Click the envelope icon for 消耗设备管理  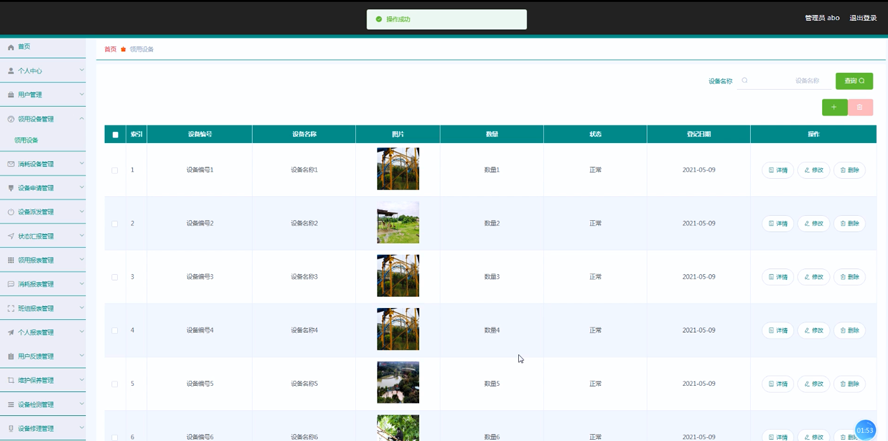click(10, 164)
